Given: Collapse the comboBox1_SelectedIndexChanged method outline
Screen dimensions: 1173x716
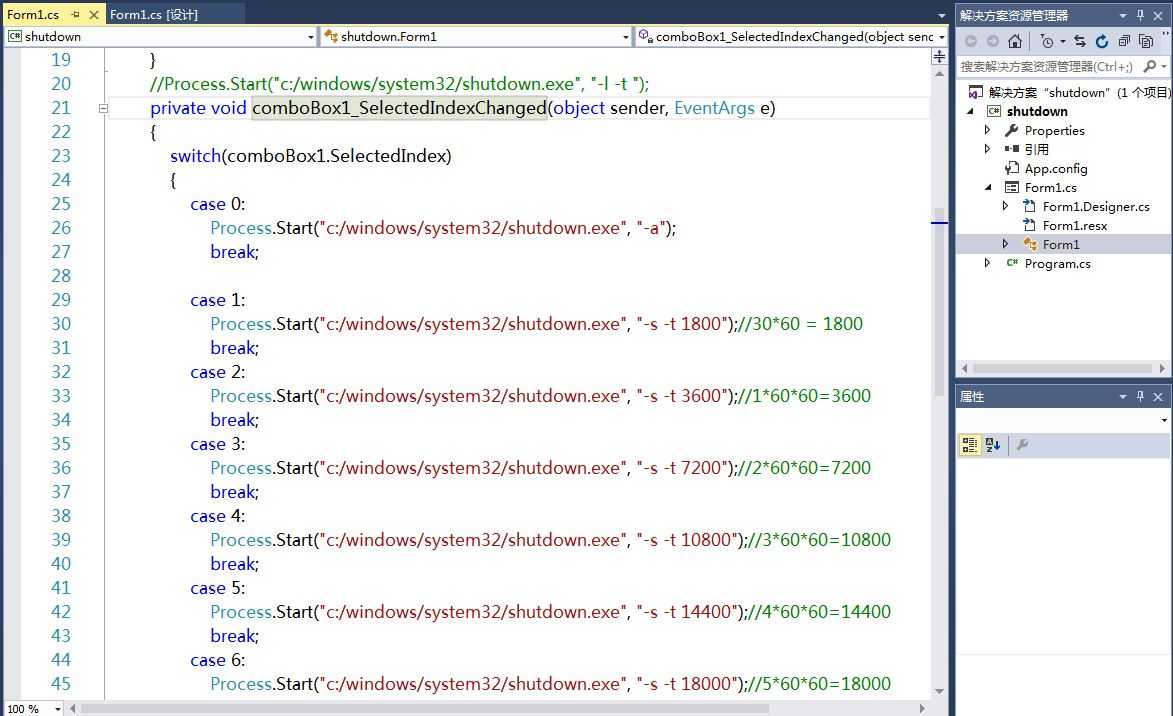Looking at the screenshot, I should coord(103,108).
